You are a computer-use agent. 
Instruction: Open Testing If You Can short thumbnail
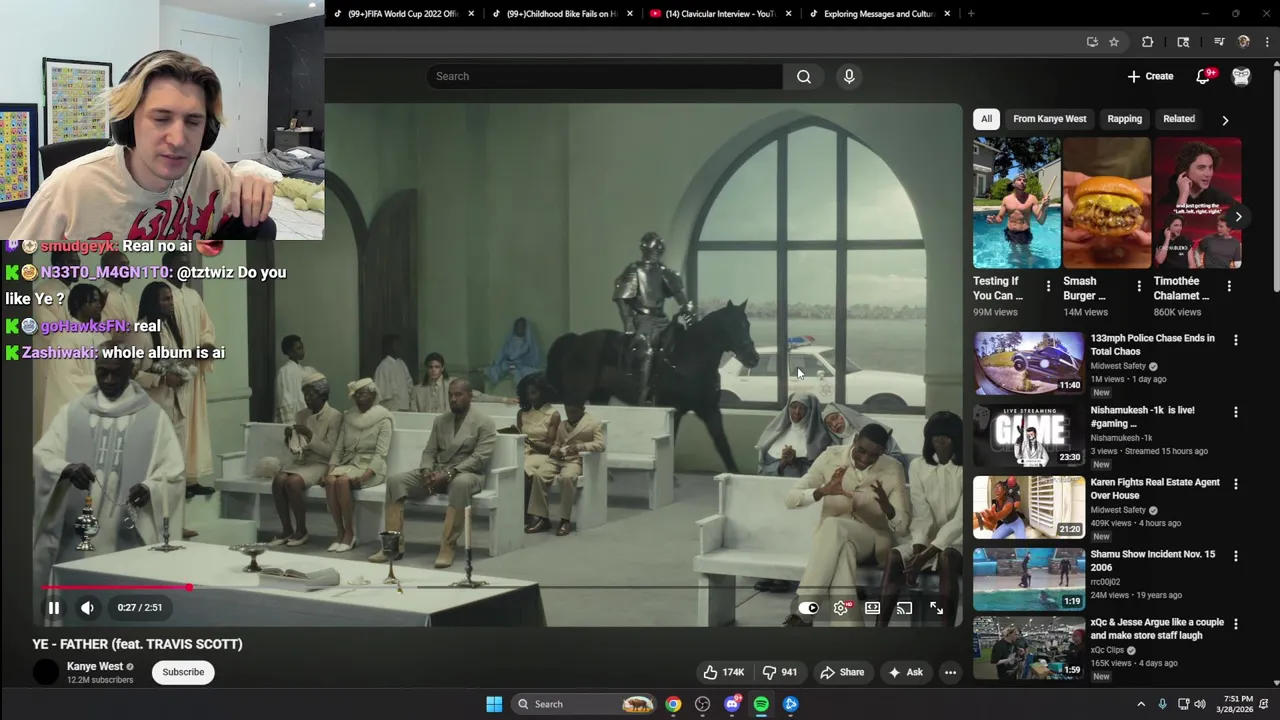point(1017,203)
